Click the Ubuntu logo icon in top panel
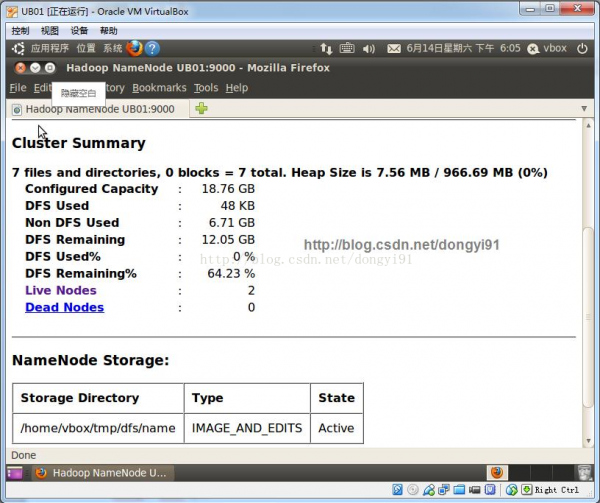 point(18,49)
